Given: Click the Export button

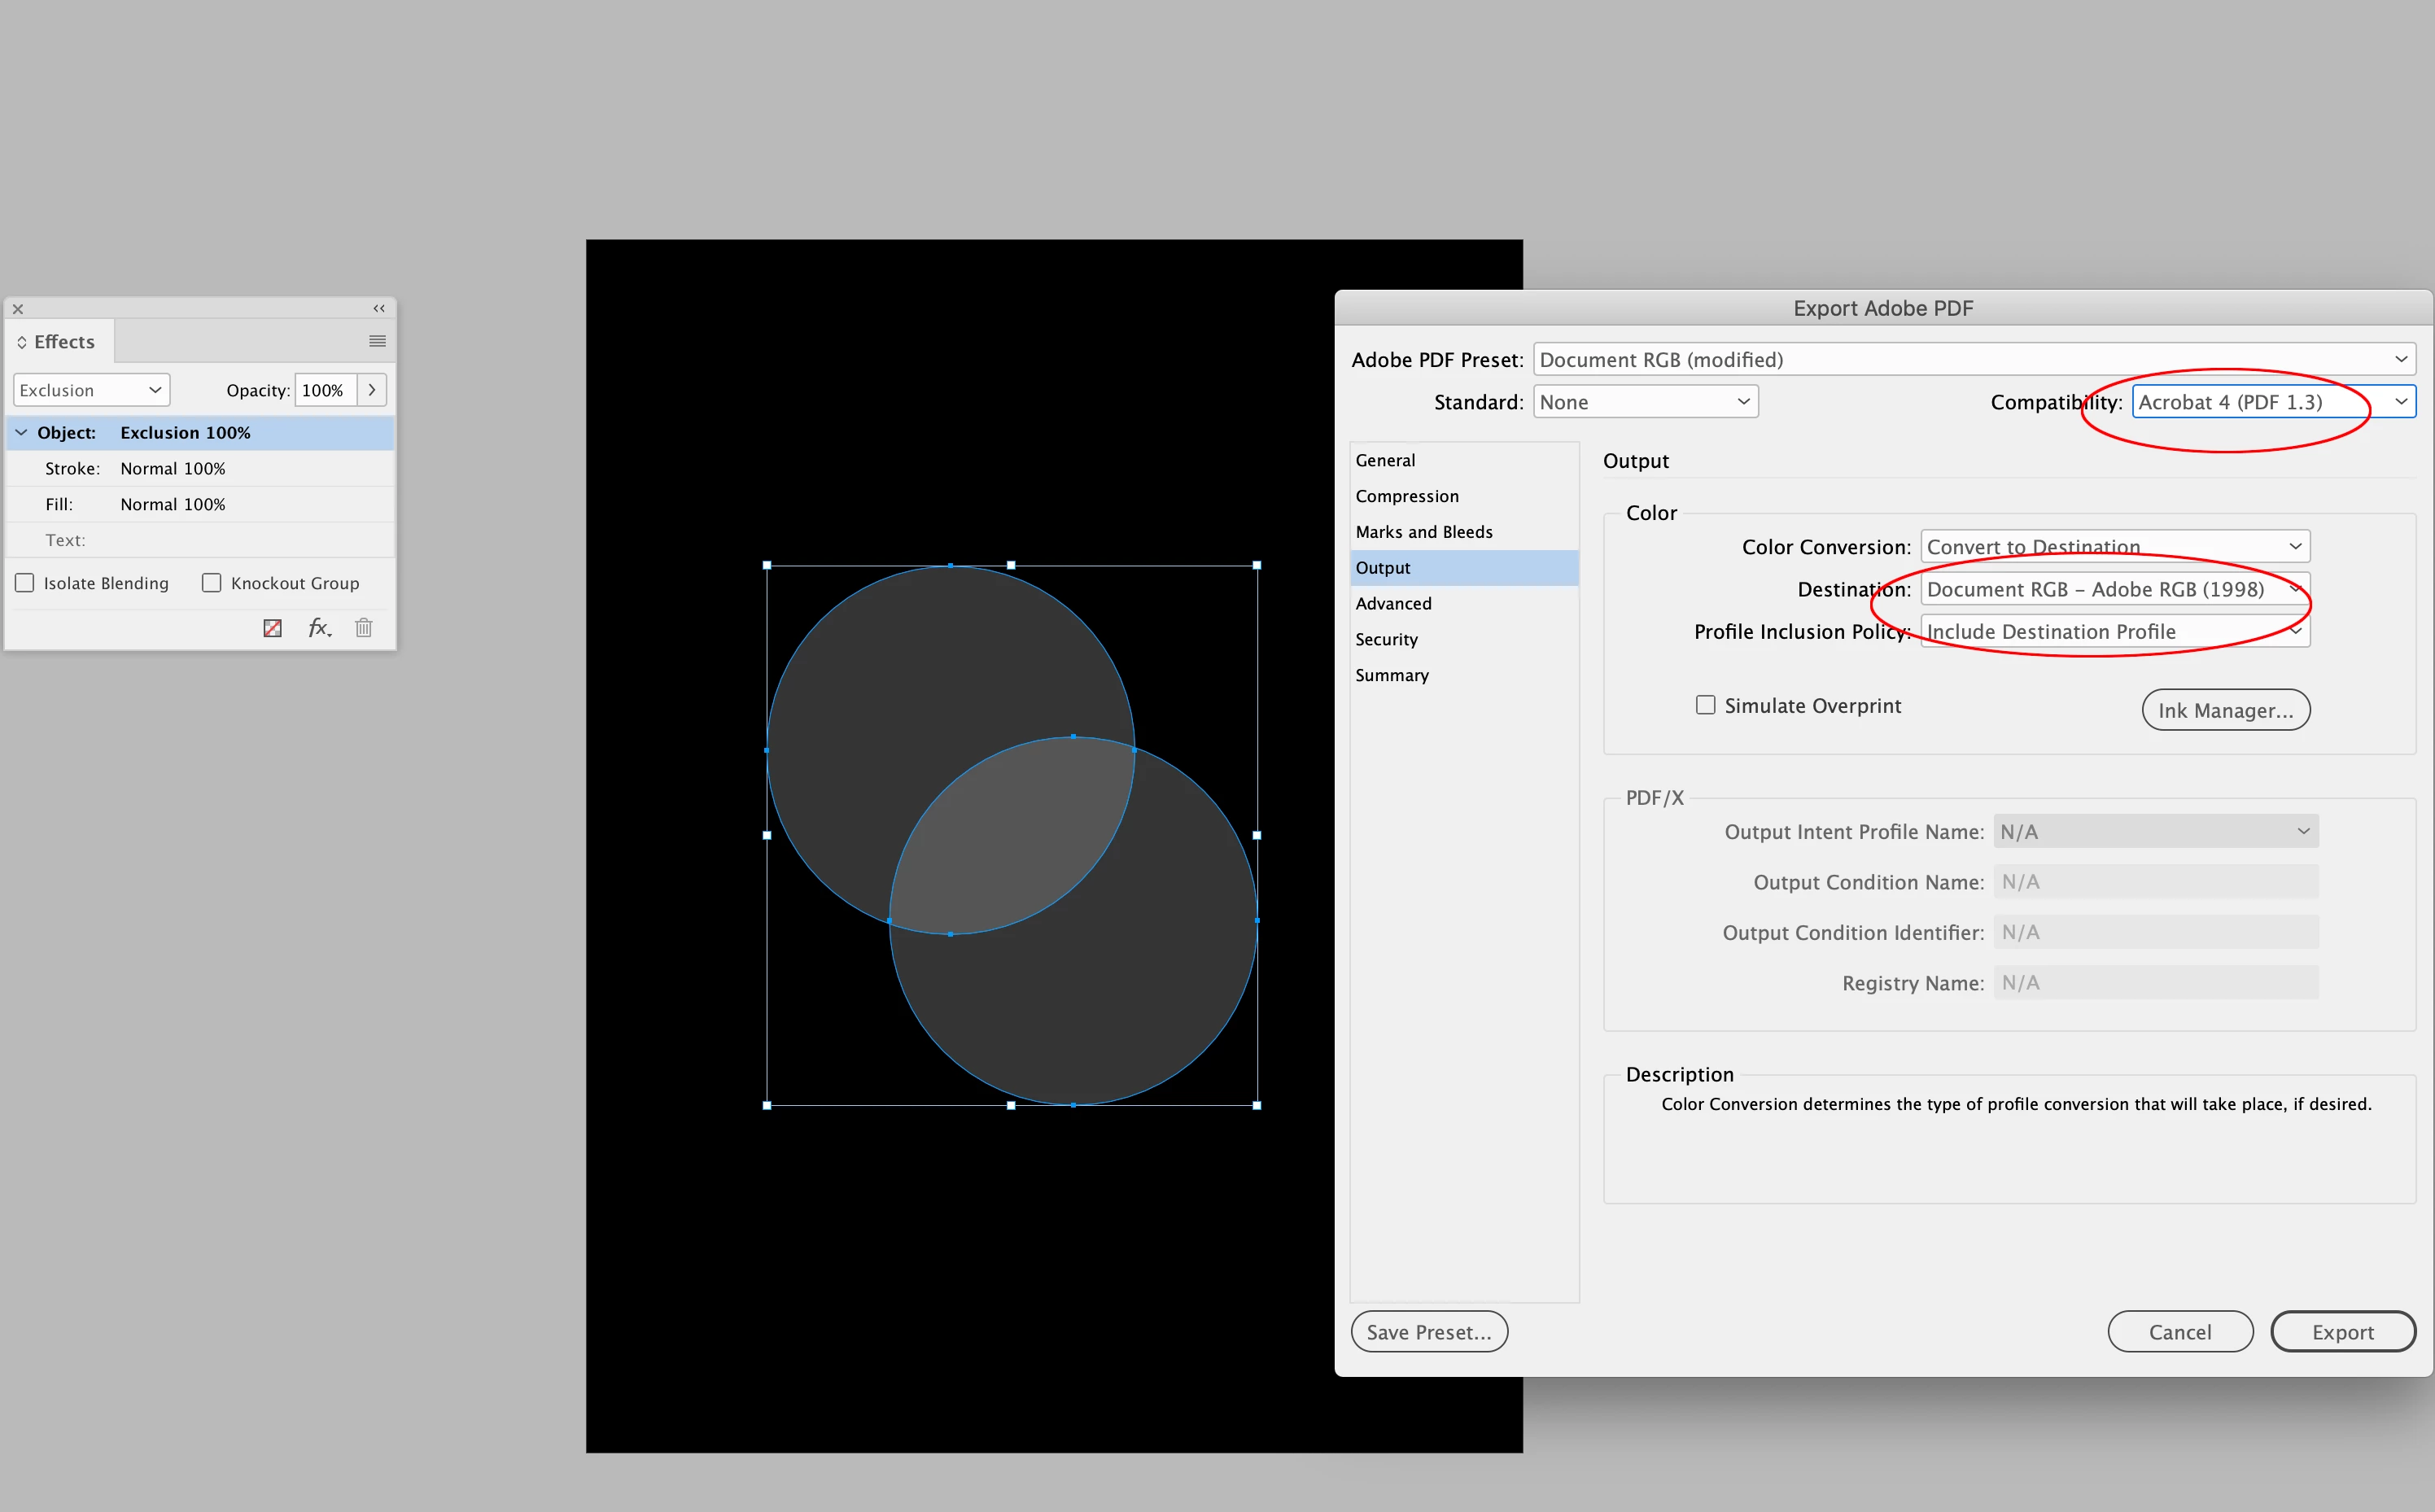Looking at the screenshot, I should coord(2342,1332).
